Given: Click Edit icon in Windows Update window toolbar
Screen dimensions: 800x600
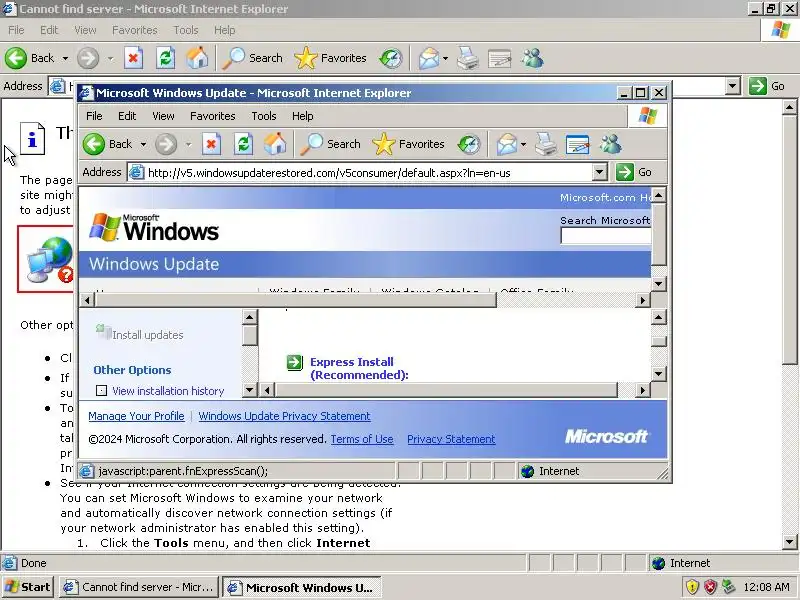Looking at the screenshot, I should tap(578, 144).
